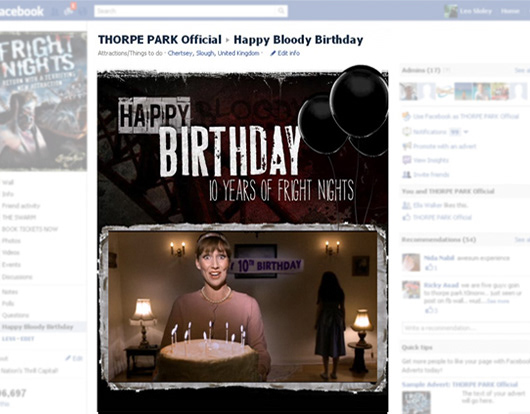Open the Discussions tab

17,277
